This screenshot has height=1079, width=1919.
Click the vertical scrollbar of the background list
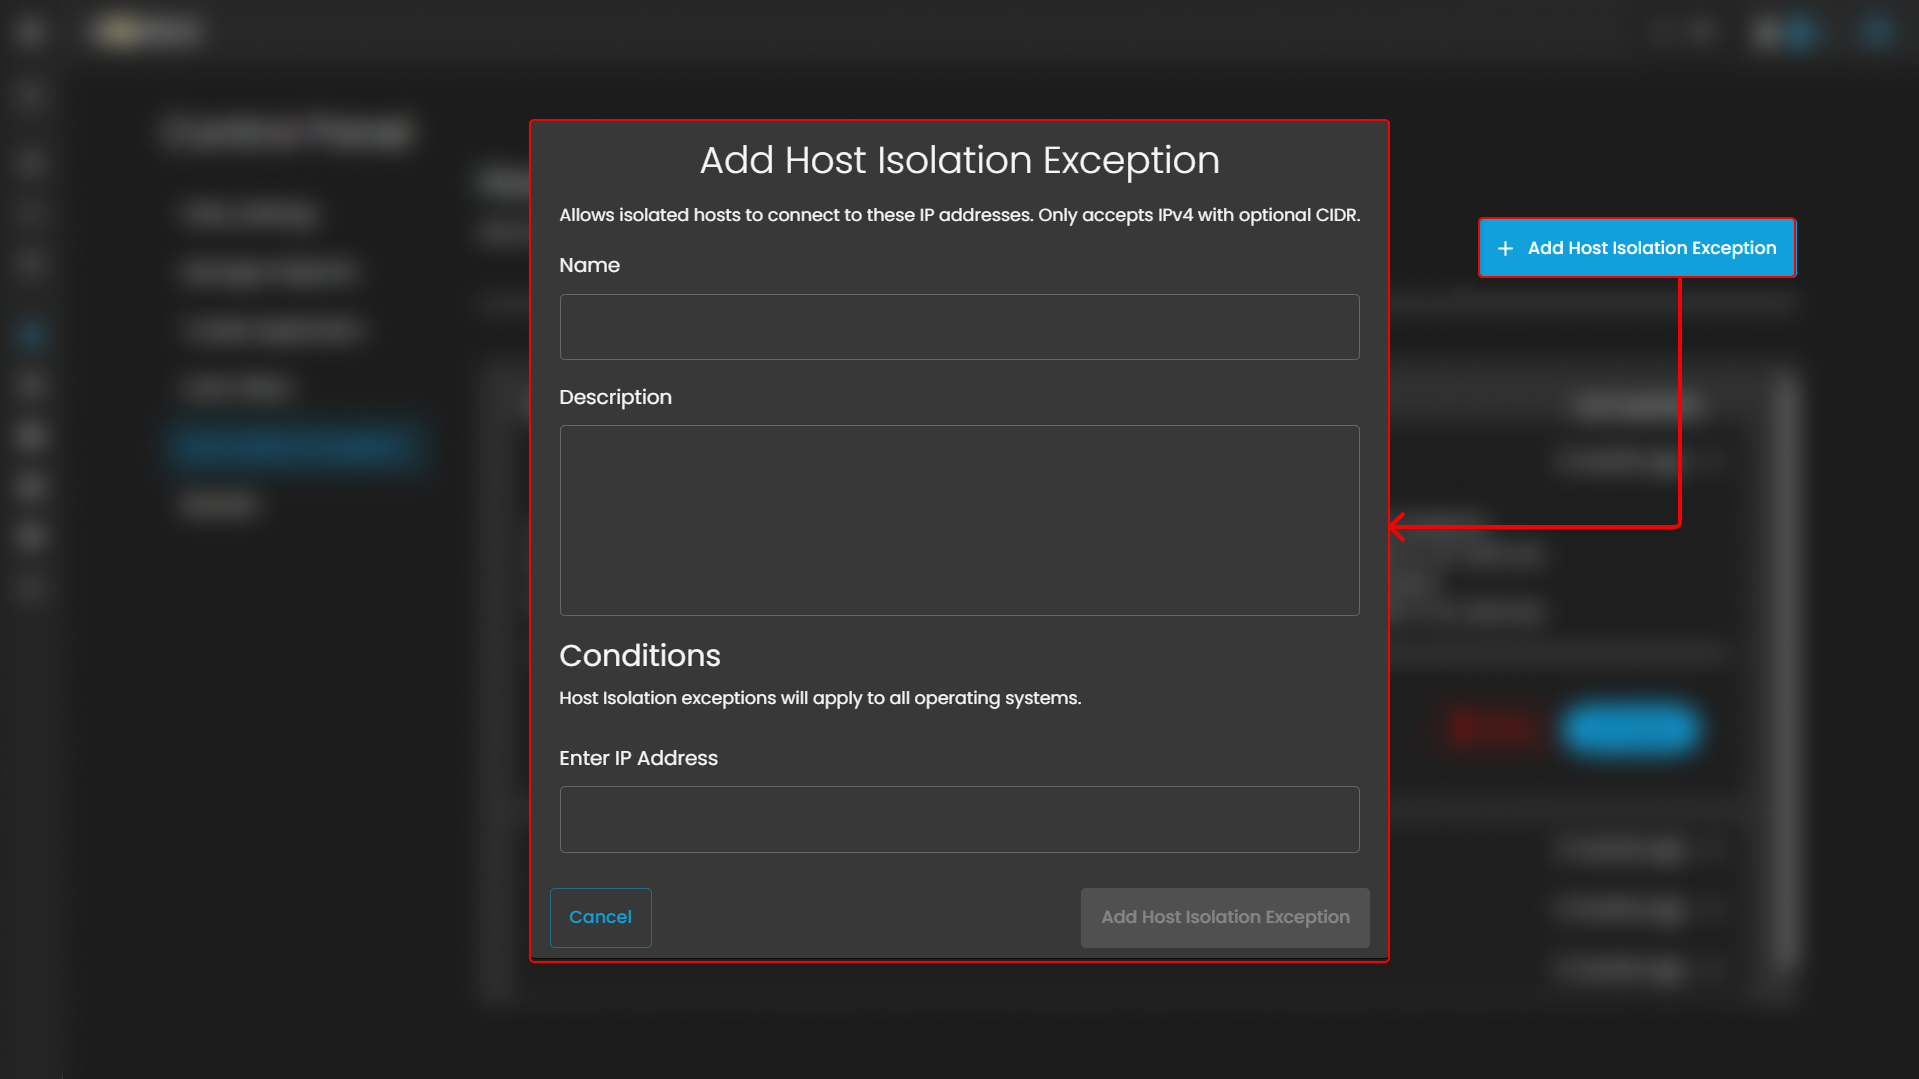tap(1786, 670)
